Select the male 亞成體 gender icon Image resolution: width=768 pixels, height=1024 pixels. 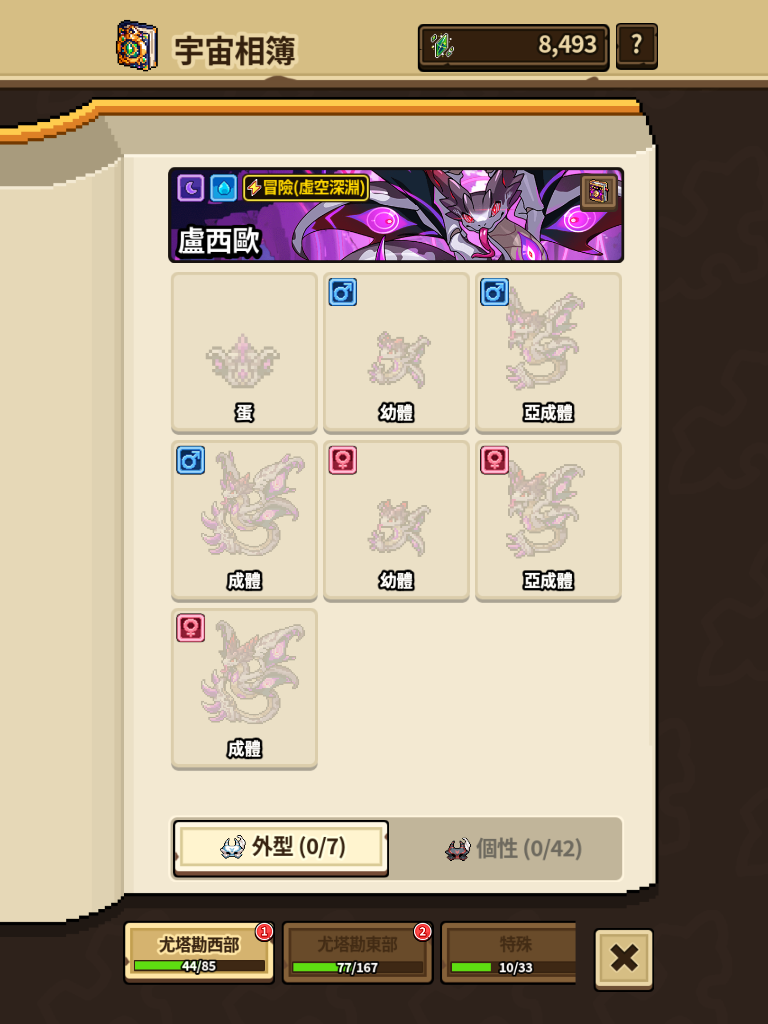(494, 292)
